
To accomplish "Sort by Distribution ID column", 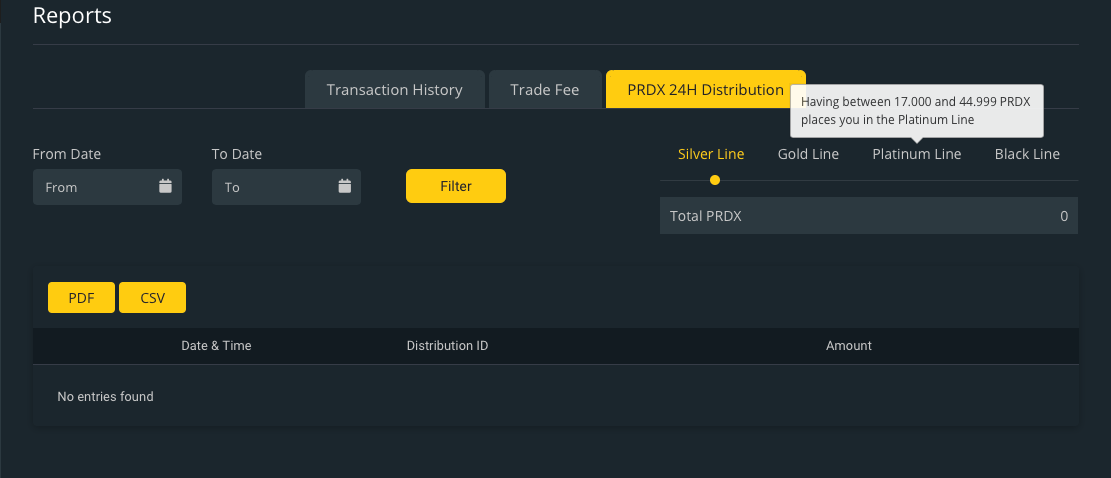I will 447,346.
